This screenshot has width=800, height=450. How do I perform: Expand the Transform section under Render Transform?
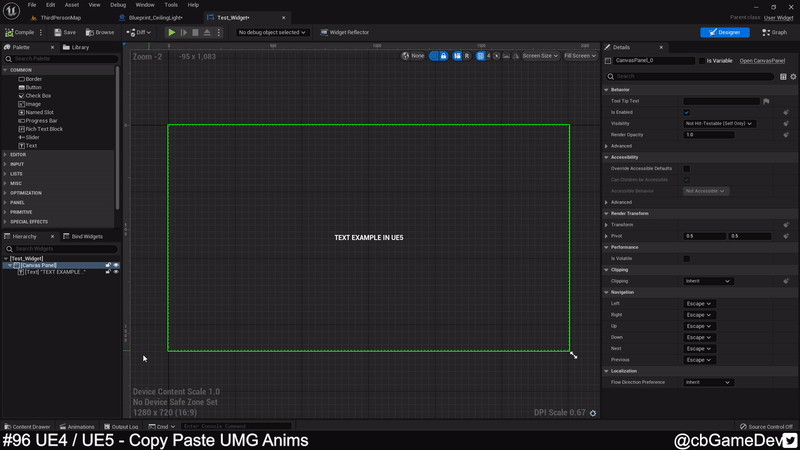point(608,225)
